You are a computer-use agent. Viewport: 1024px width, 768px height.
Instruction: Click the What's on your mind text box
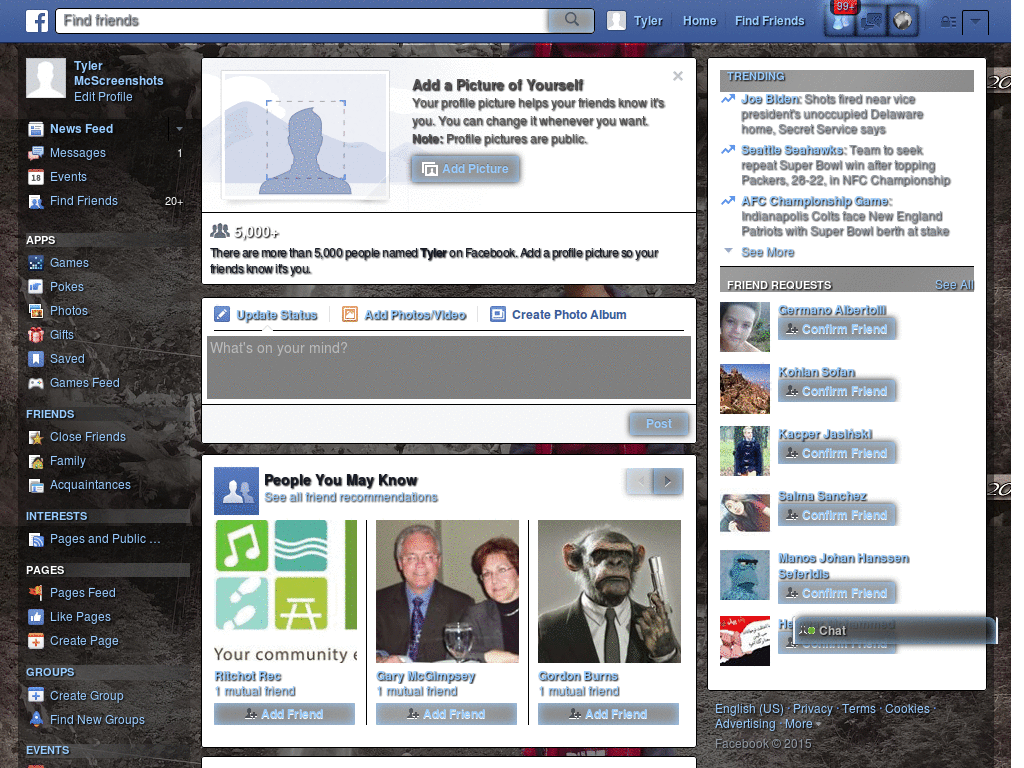point(449,367)
